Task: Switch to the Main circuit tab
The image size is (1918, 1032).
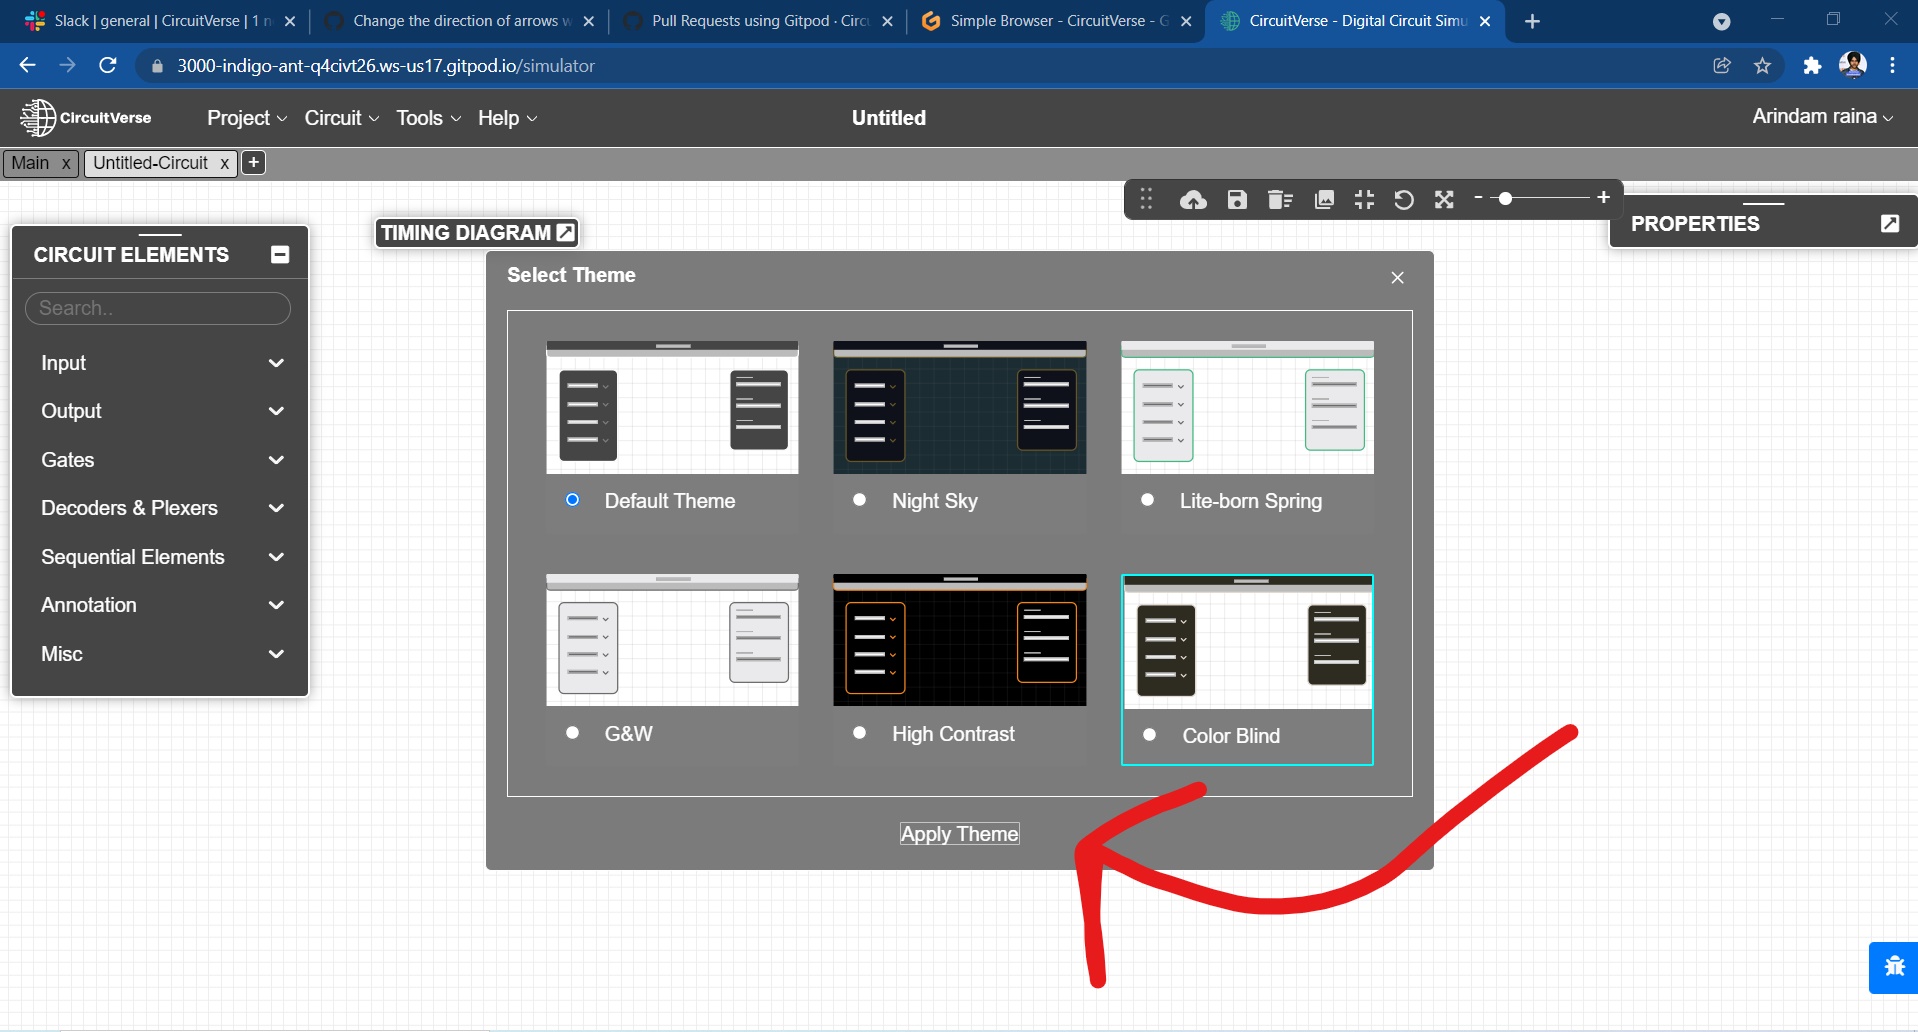Action: (29, 163)
